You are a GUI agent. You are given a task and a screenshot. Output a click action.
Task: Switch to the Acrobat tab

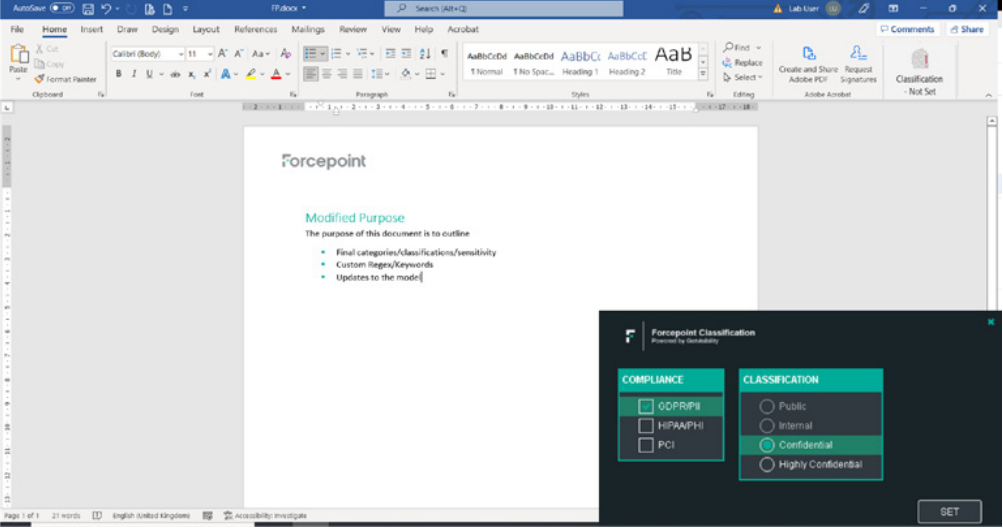(x=462, y=29)
